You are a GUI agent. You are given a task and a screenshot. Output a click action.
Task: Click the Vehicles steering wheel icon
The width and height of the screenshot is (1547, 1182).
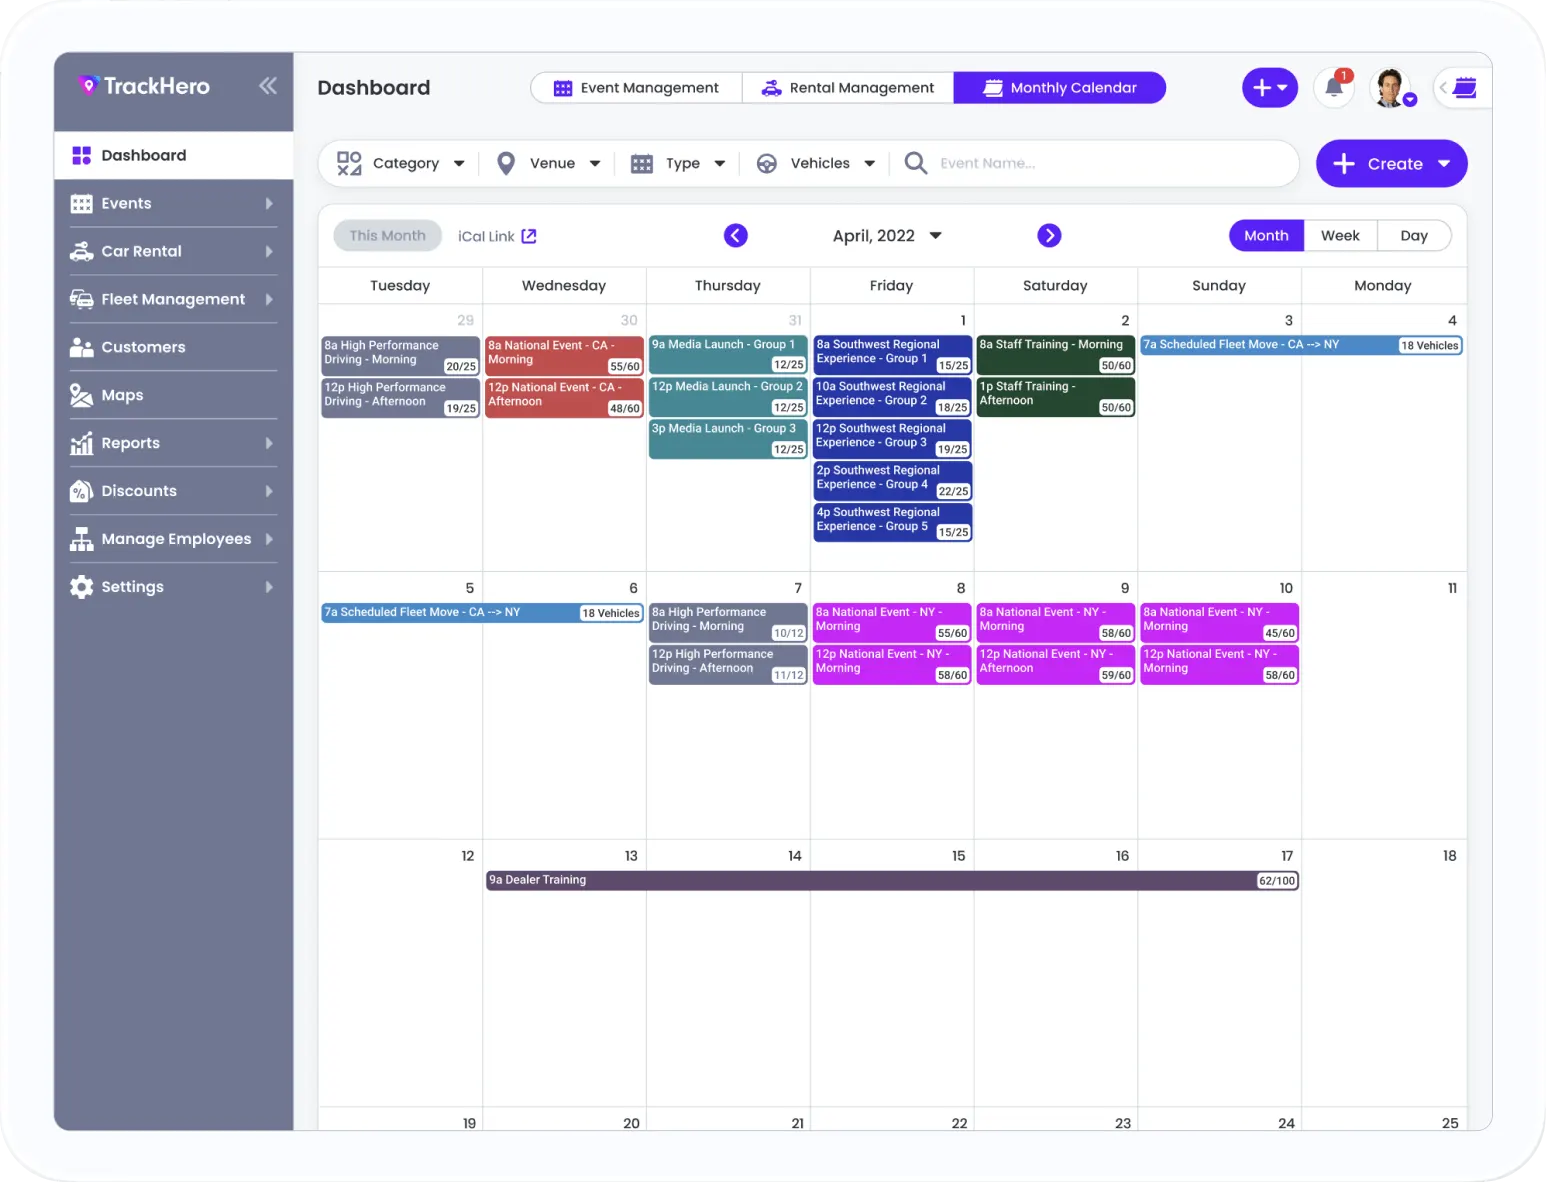coord(767,163)
